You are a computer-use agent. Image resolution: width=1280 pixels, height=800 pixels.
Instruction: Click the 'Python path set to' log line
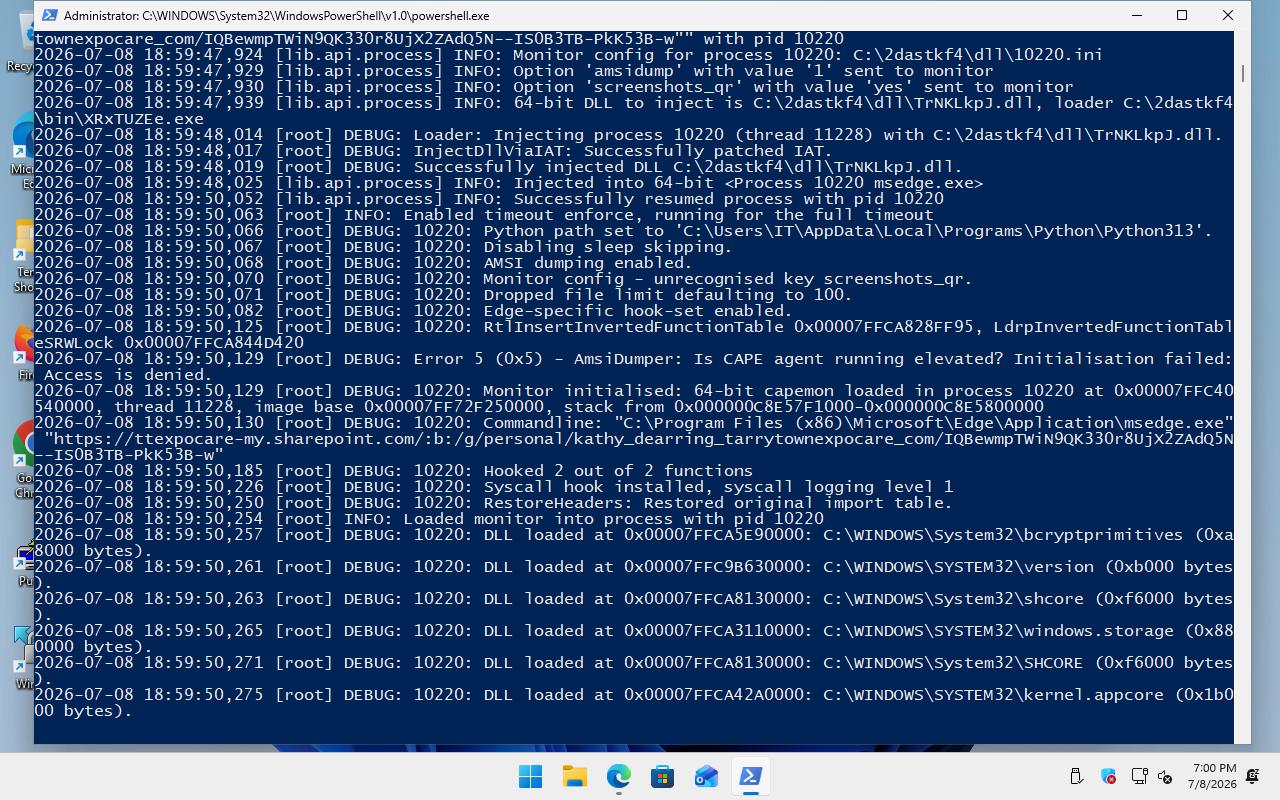coord(623,231)
